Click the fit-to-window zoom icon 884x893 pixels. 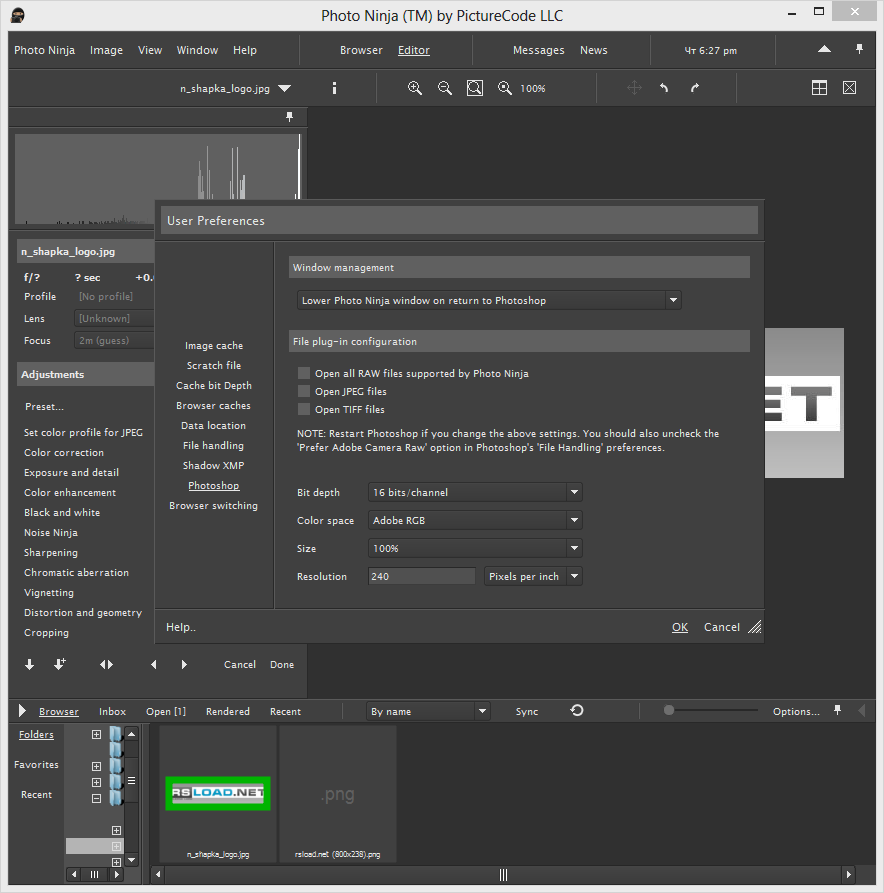pos(474,88)
